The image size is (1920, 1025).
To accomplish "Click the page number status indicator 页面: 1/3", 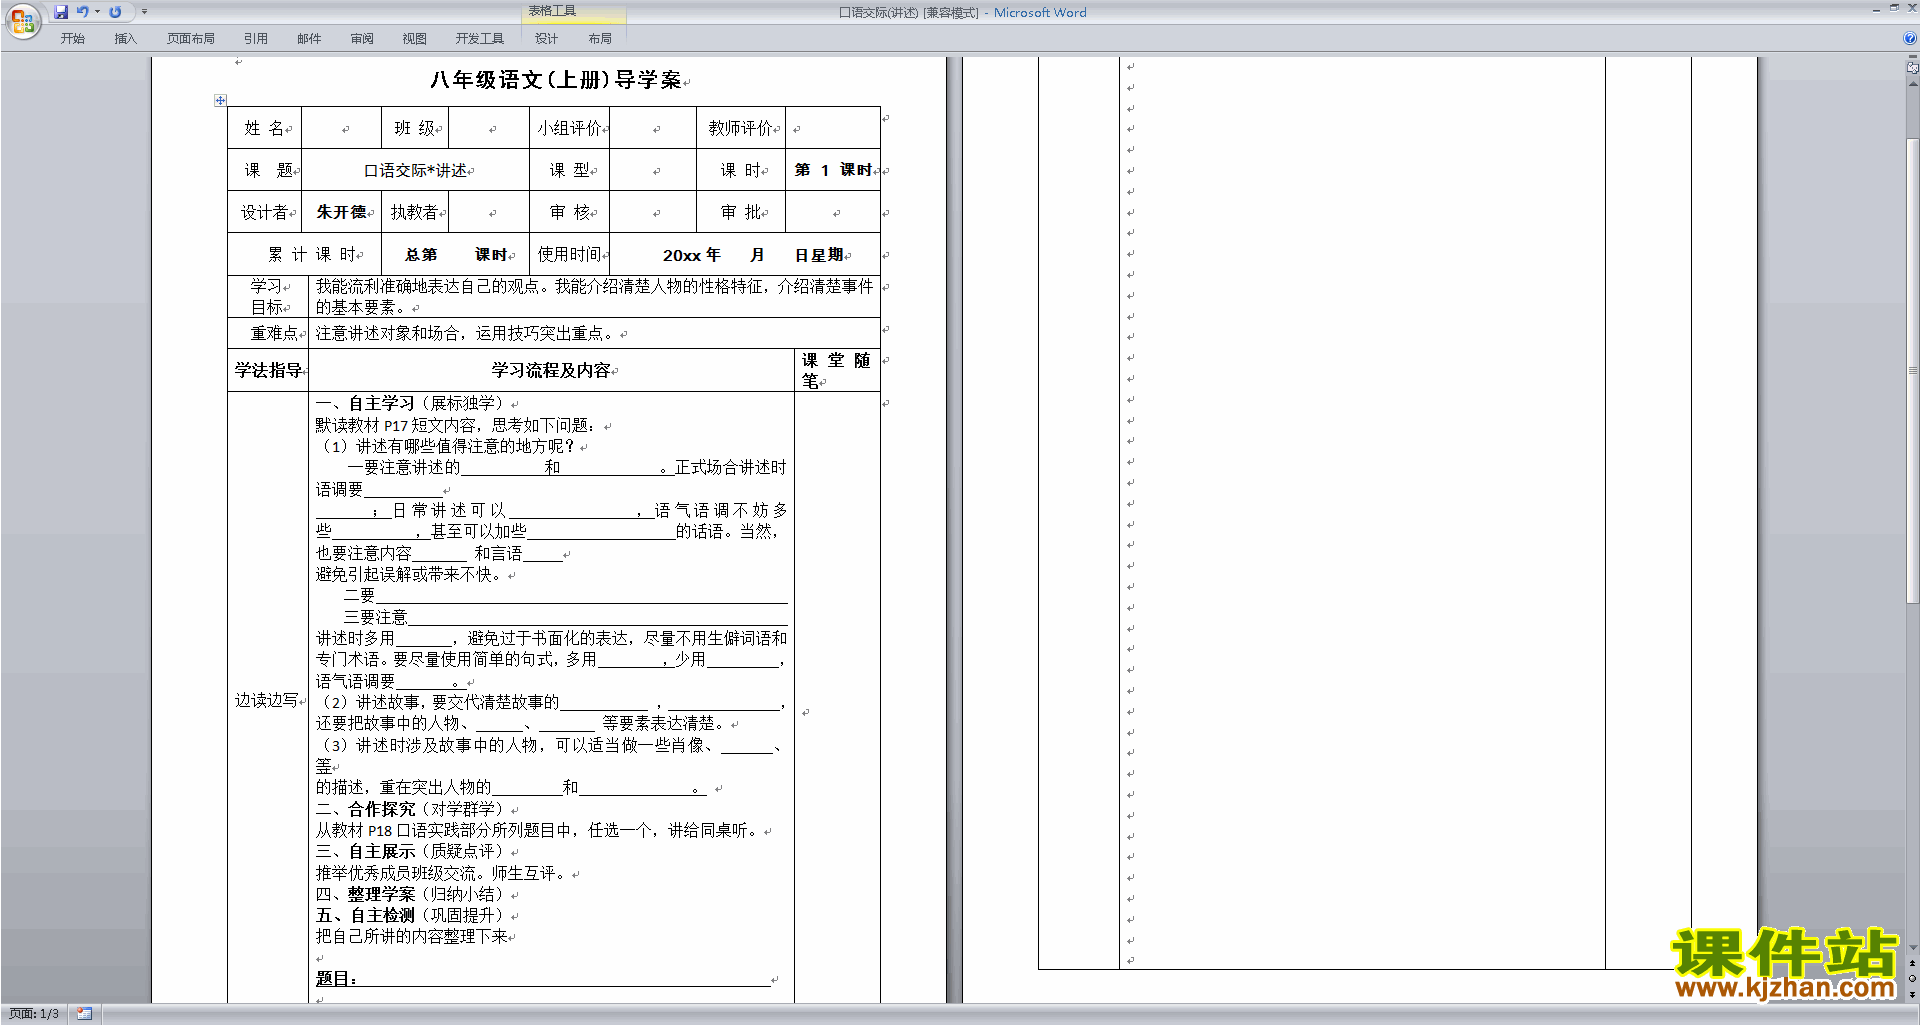I will [34, 1014].
